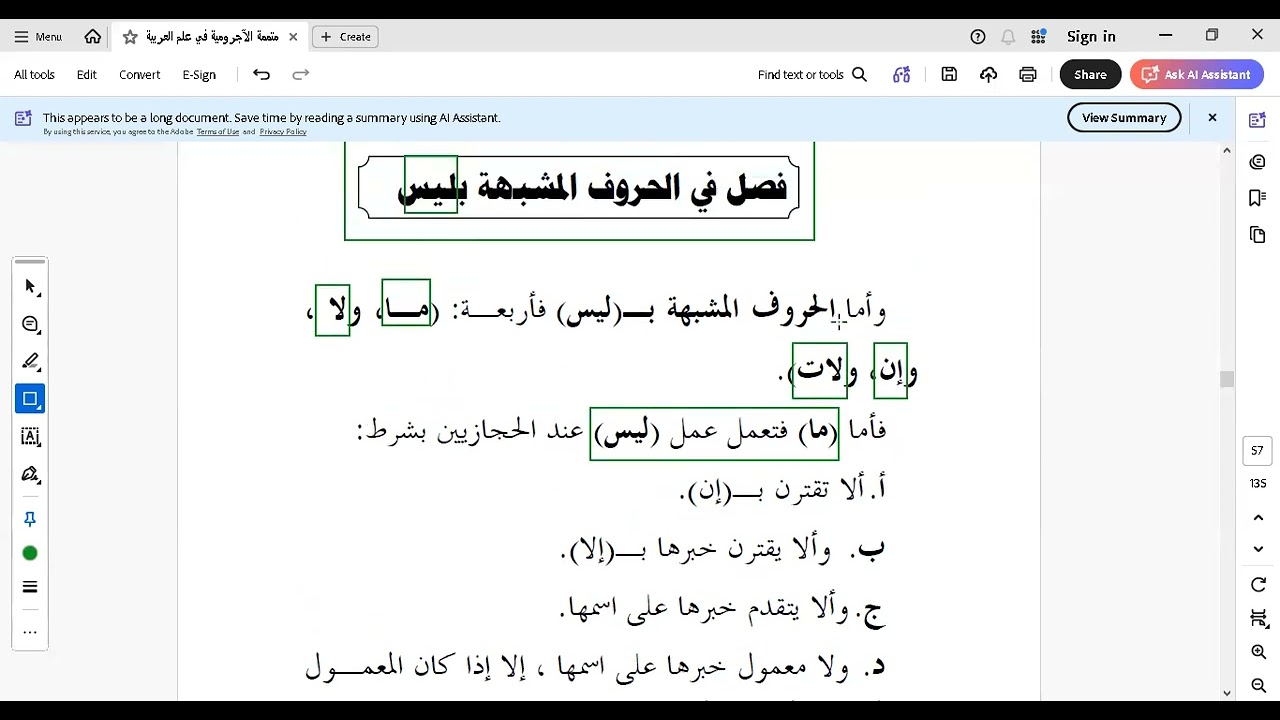Open the notifications bell
This screenshot has width=1280, height=720.
point(1008,36)
